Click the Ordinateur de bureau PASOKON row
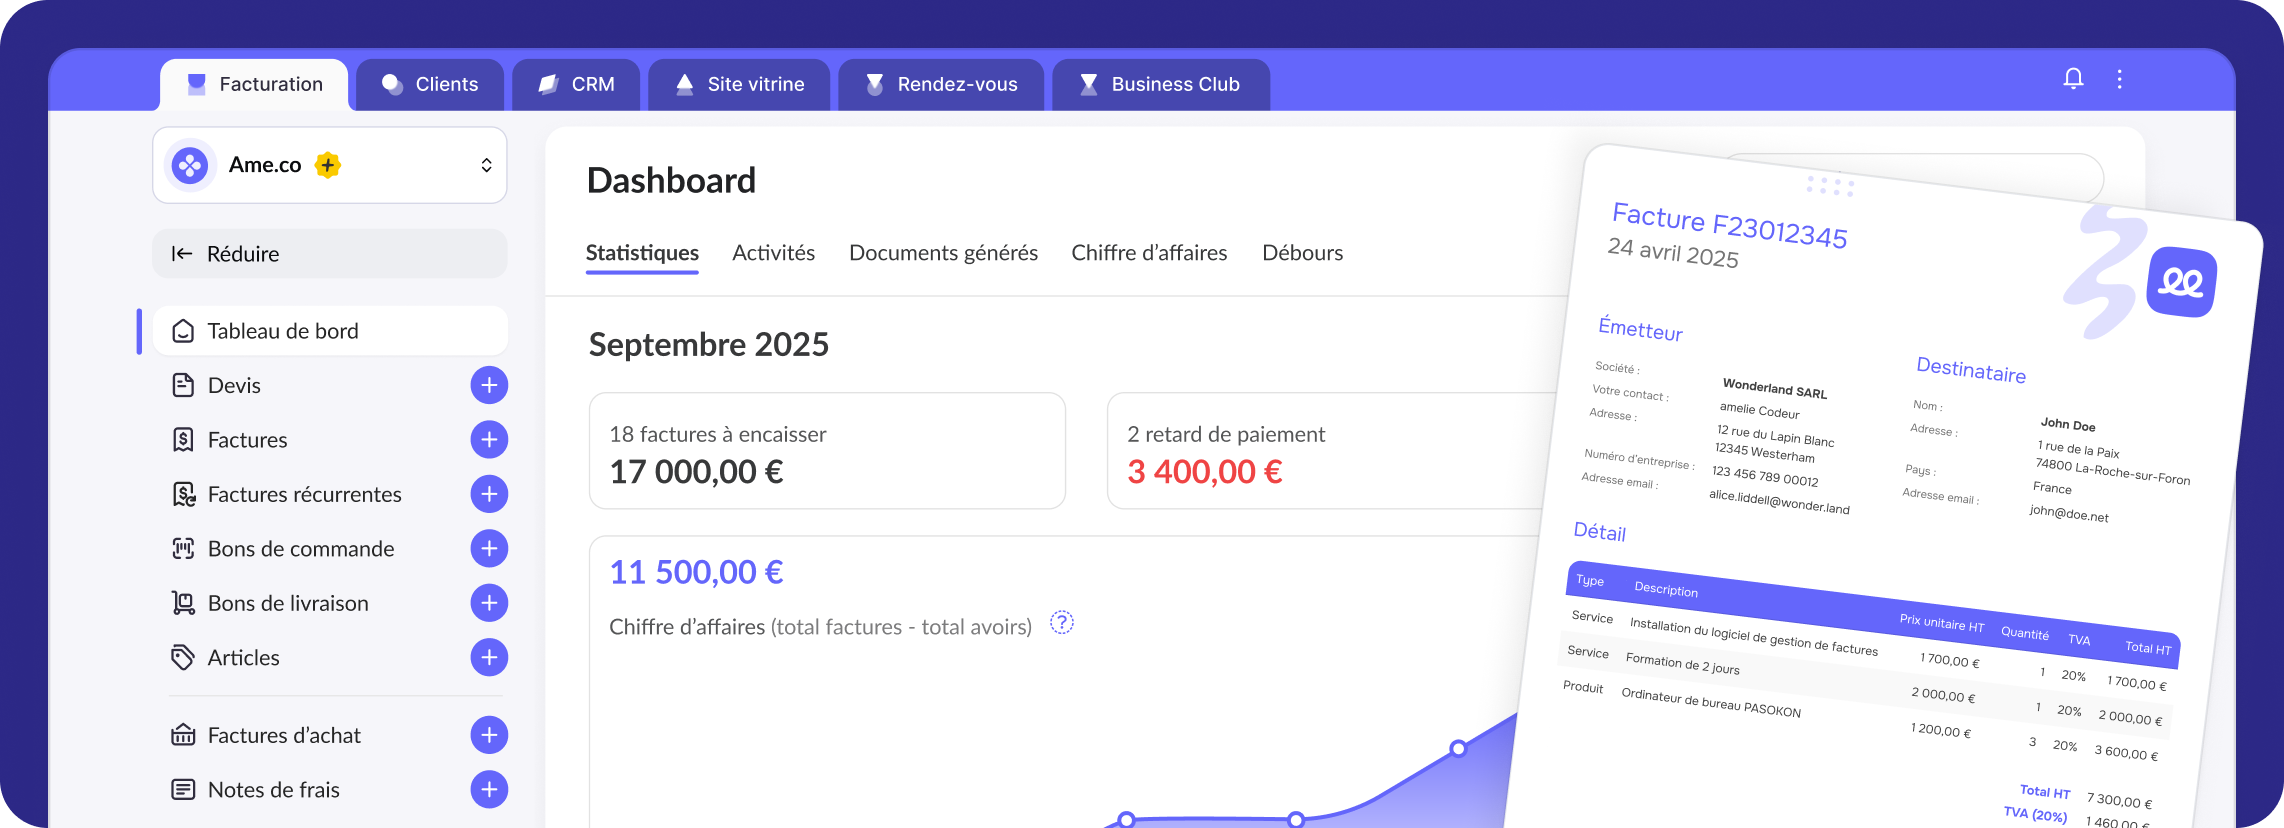The height and width of the screenshot is (828, 2284). 1862,720
